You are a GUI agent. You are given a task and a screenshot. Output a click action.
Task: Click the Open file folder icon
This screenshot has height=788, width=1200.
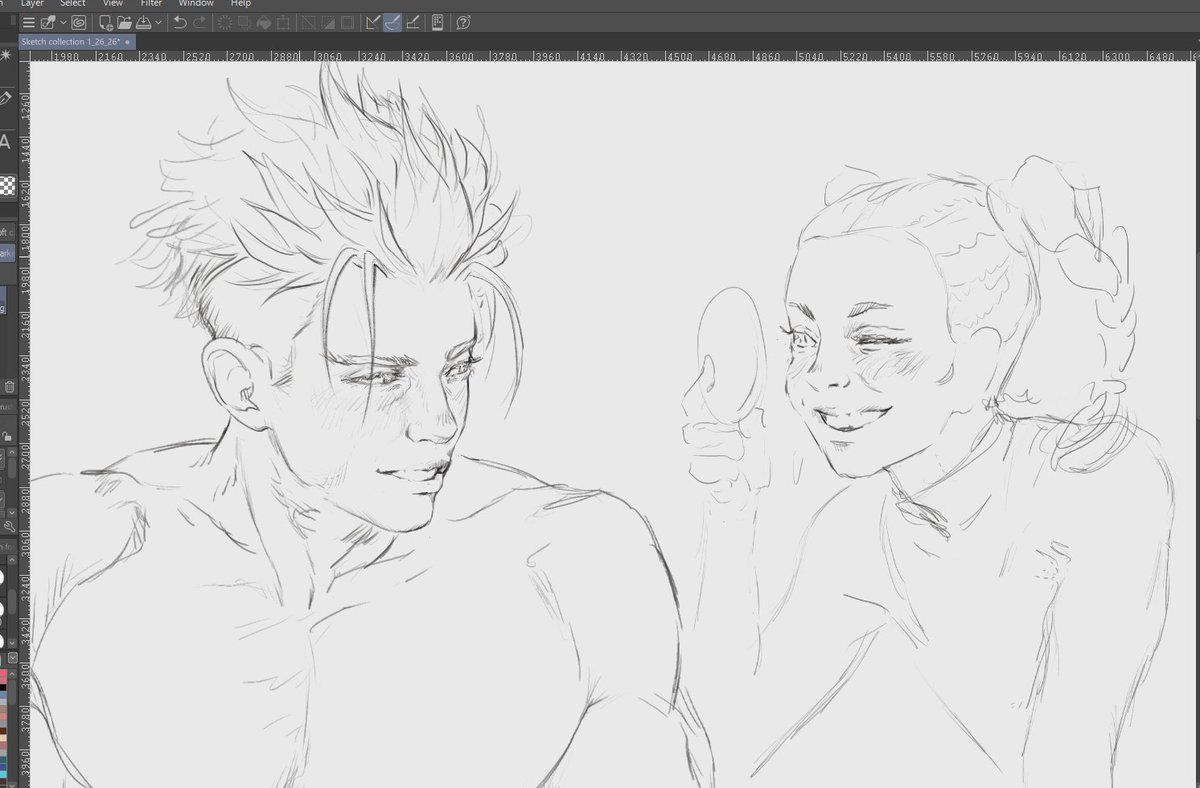124,22
